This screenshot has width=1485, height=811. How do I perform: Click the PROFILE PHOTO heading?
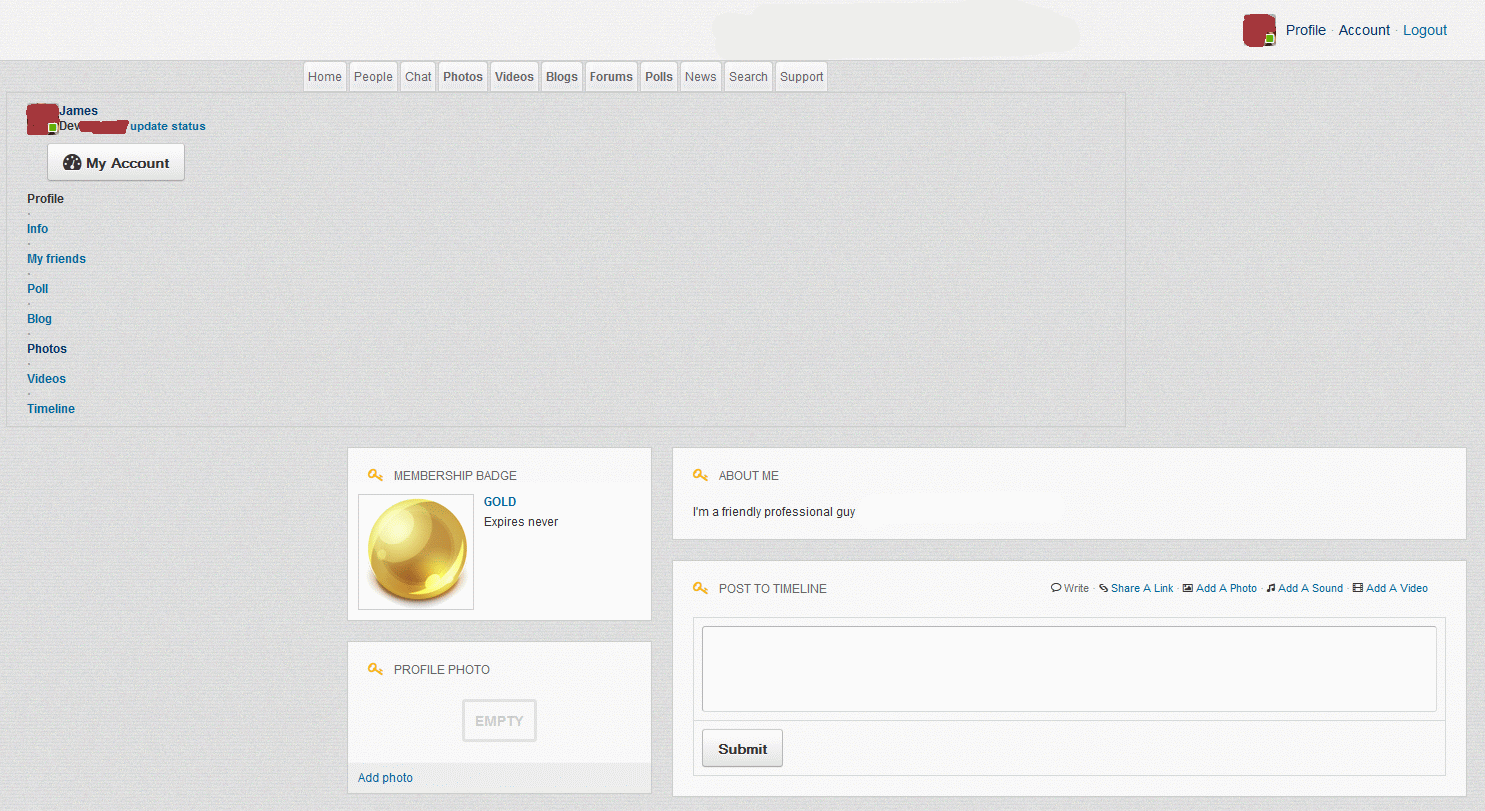442,670
